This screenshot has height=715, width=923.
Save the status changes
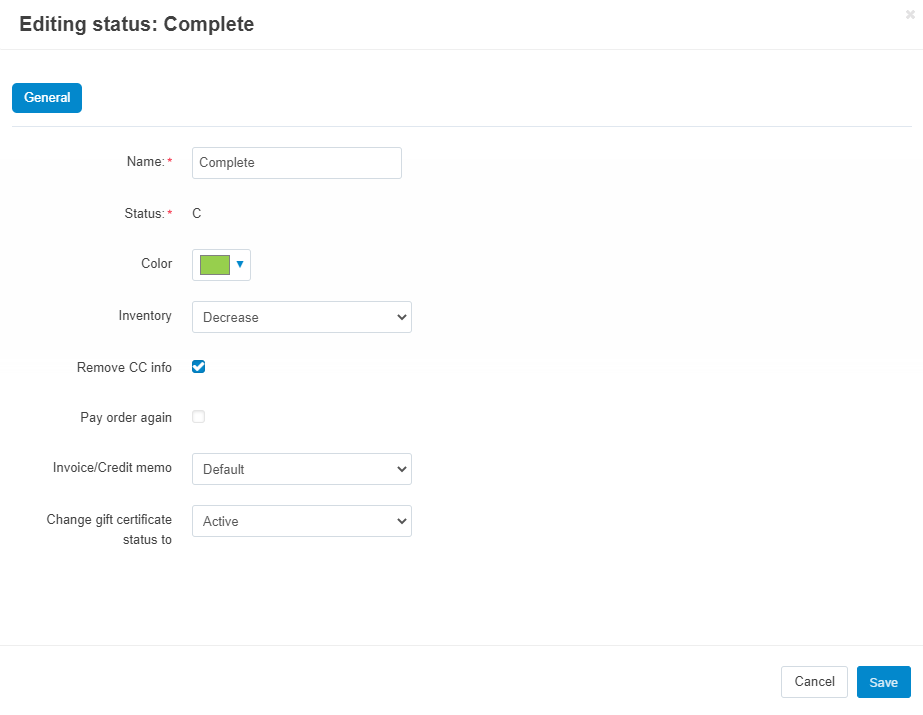click(884, 682)
